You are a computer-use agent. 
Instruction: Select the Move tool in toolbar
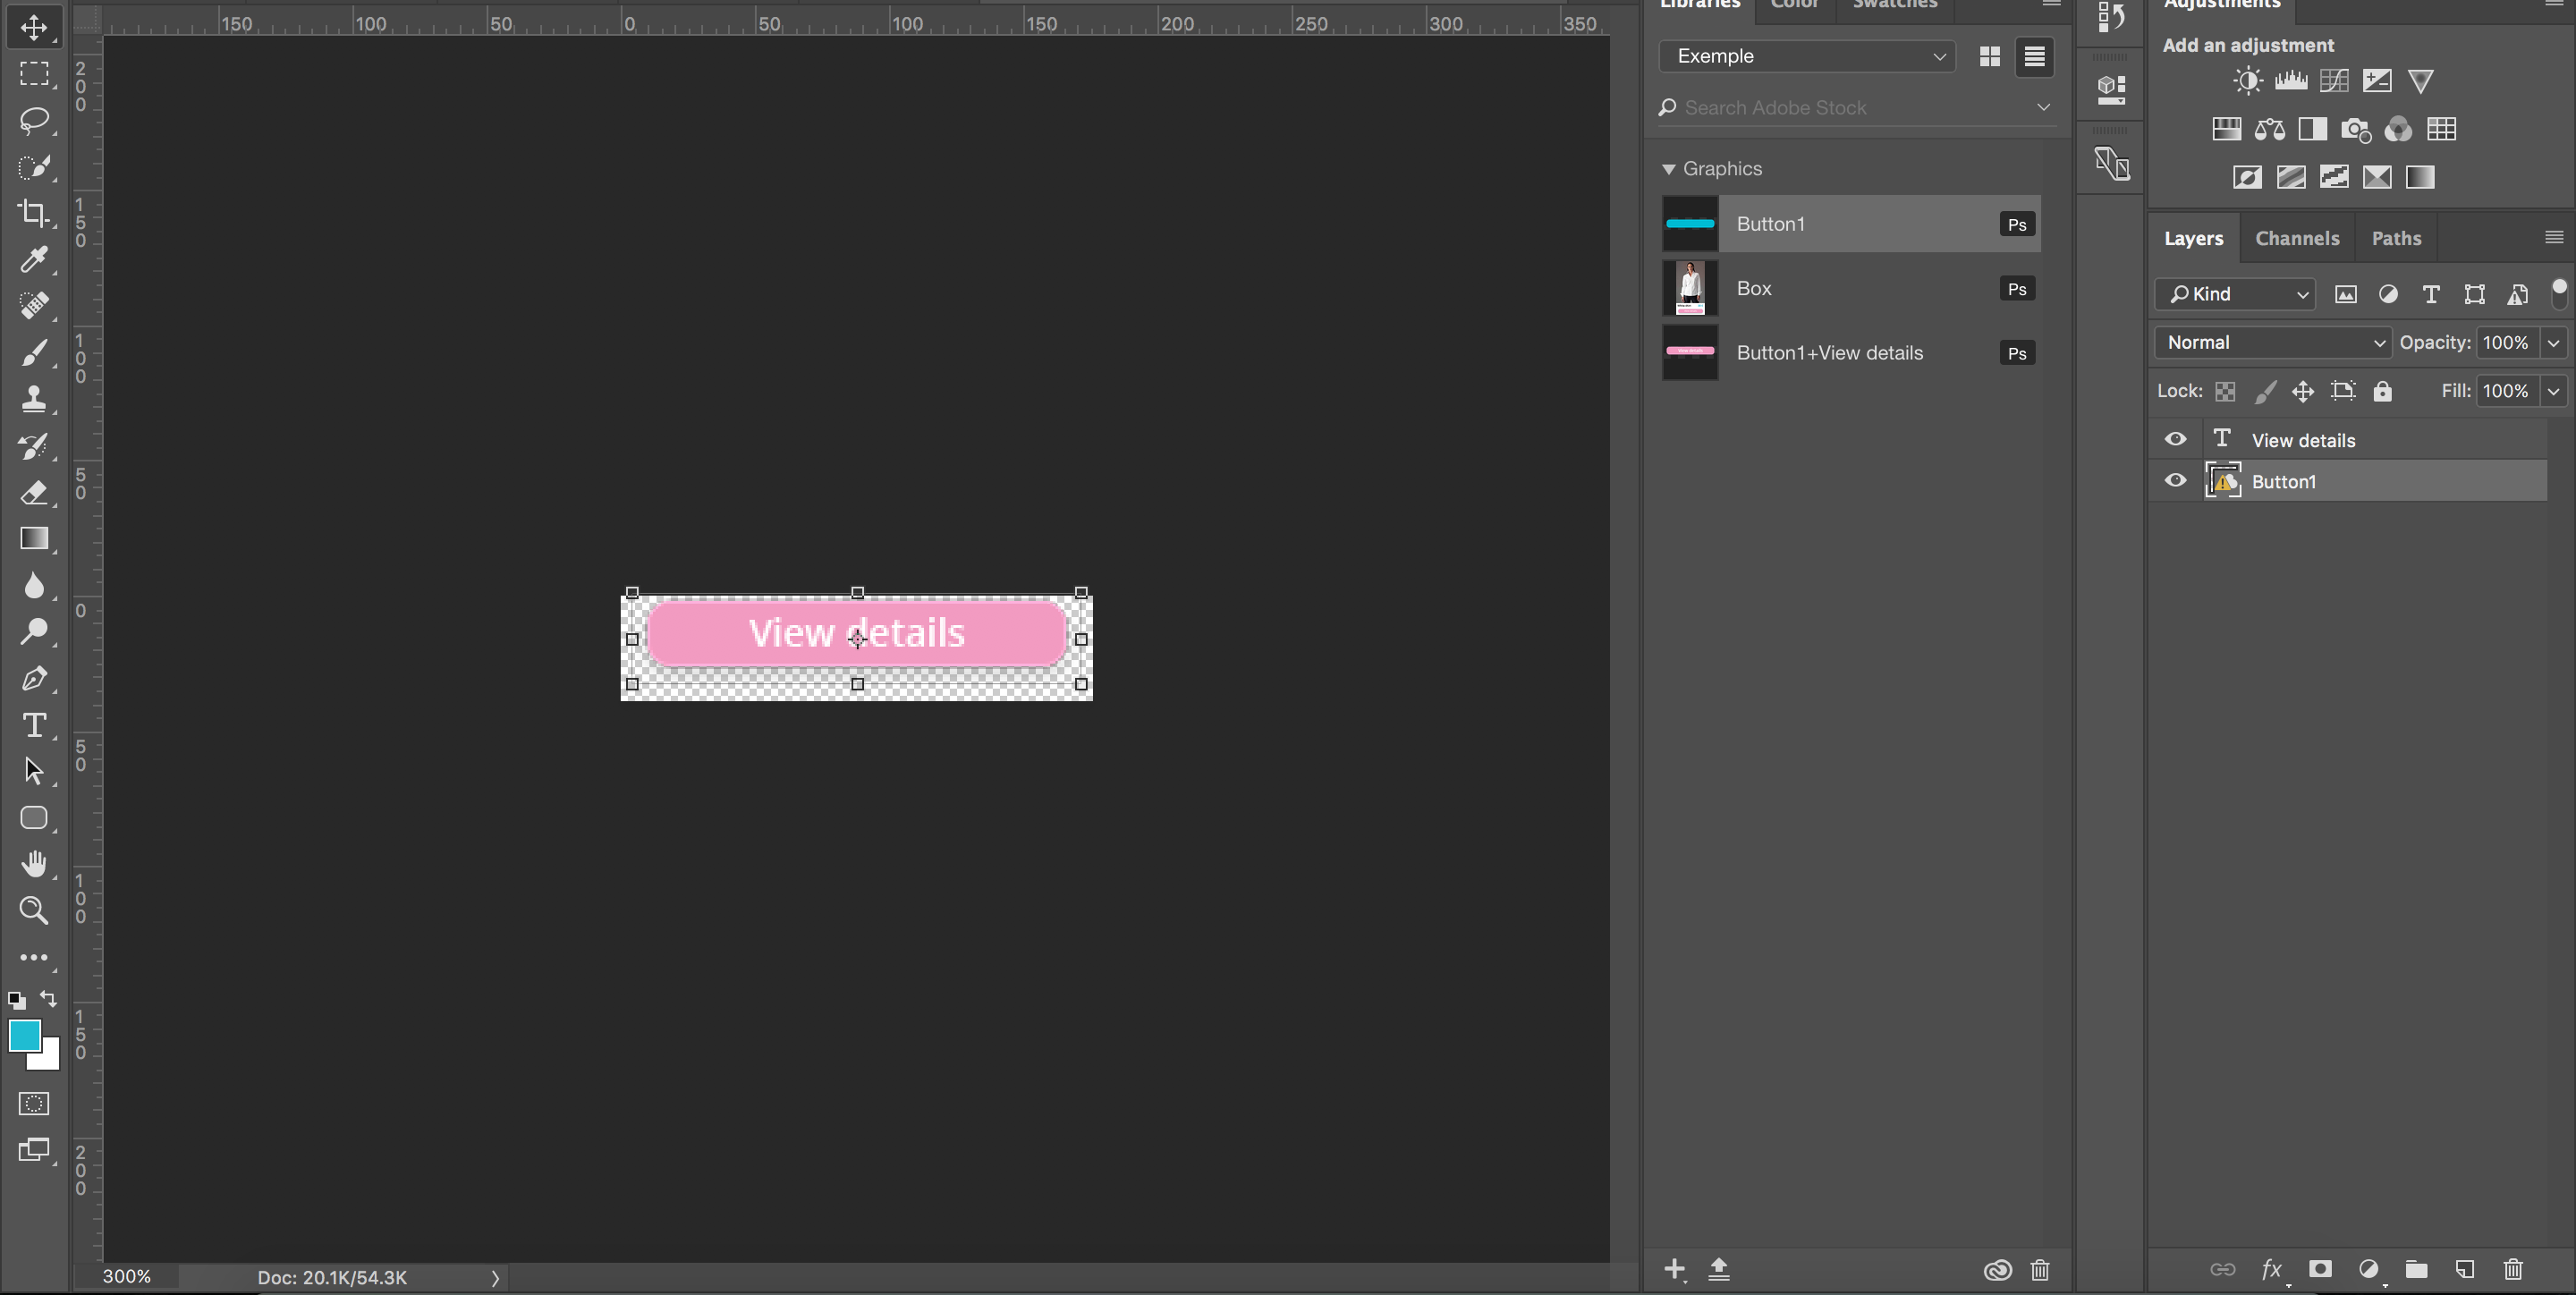coord(35,27)
